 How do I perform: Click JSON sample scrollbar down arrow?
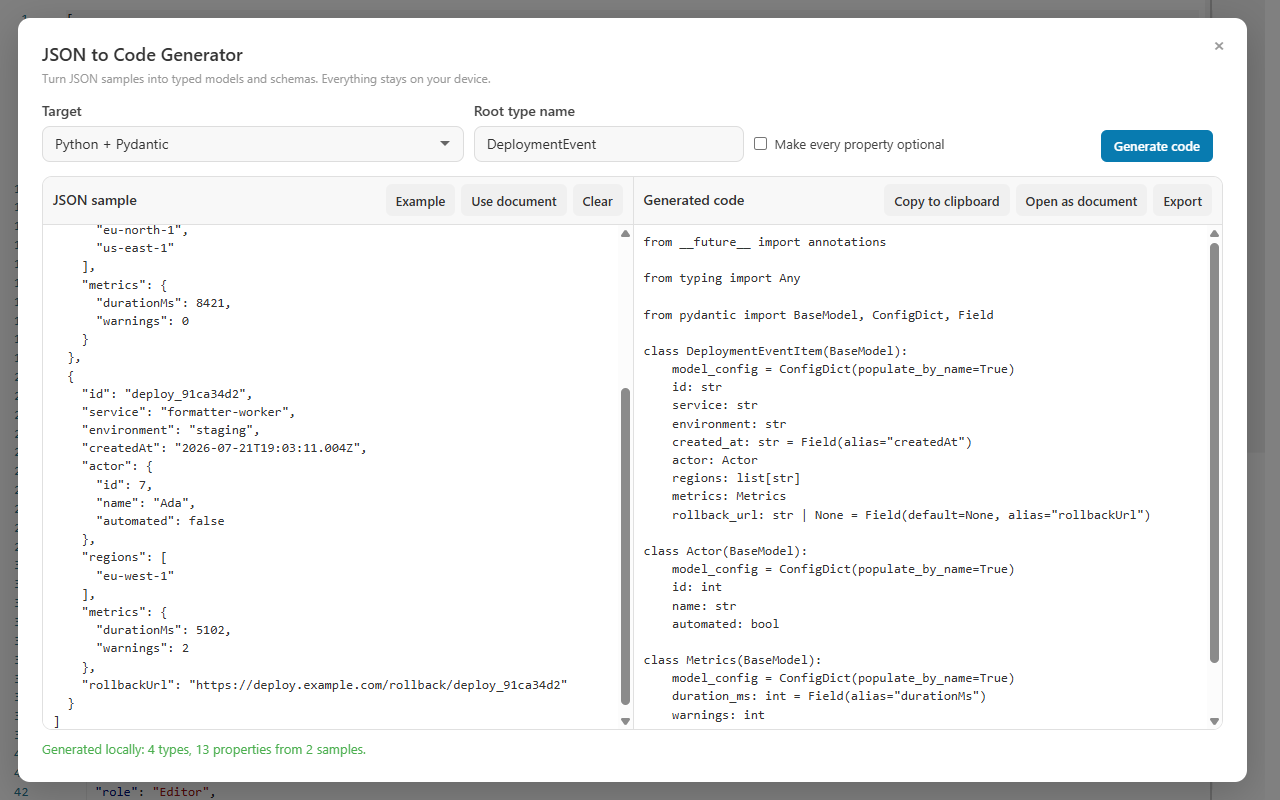point(626,721)
